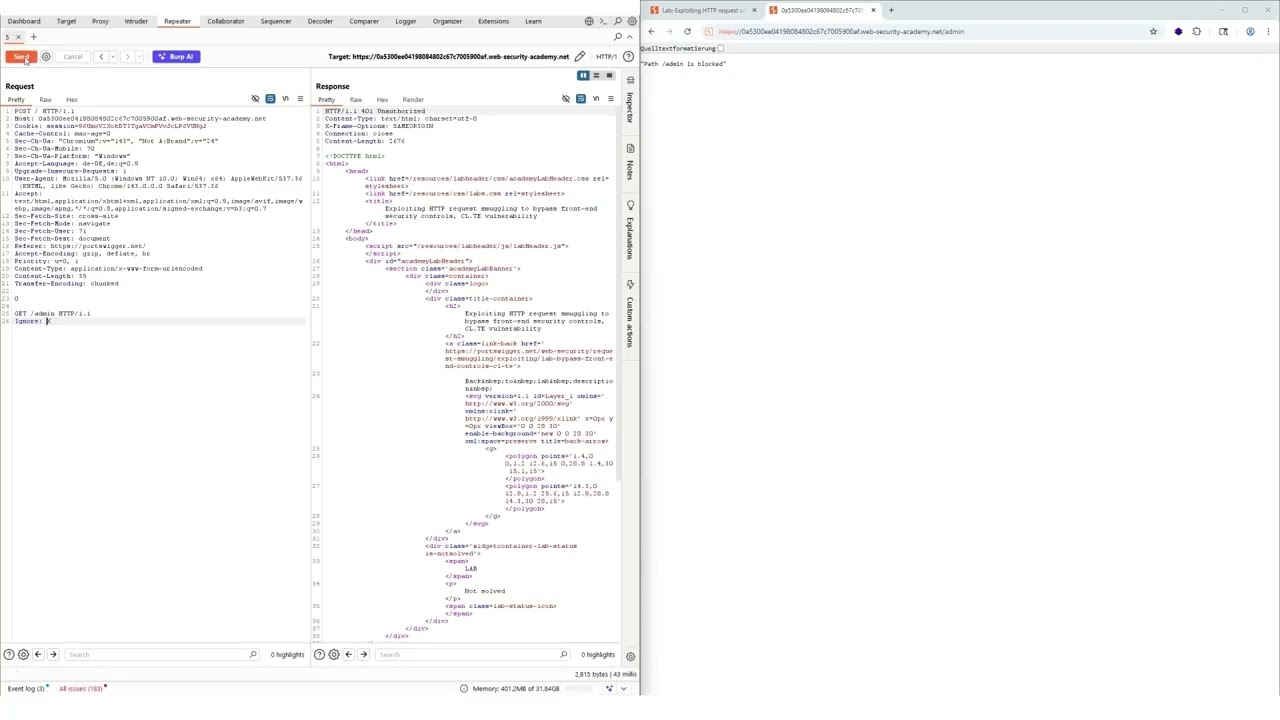Open the back history dropdown arrow
Image resolution: width=1280 pixels, height=720 pixels.
click(x=111, y=57)
